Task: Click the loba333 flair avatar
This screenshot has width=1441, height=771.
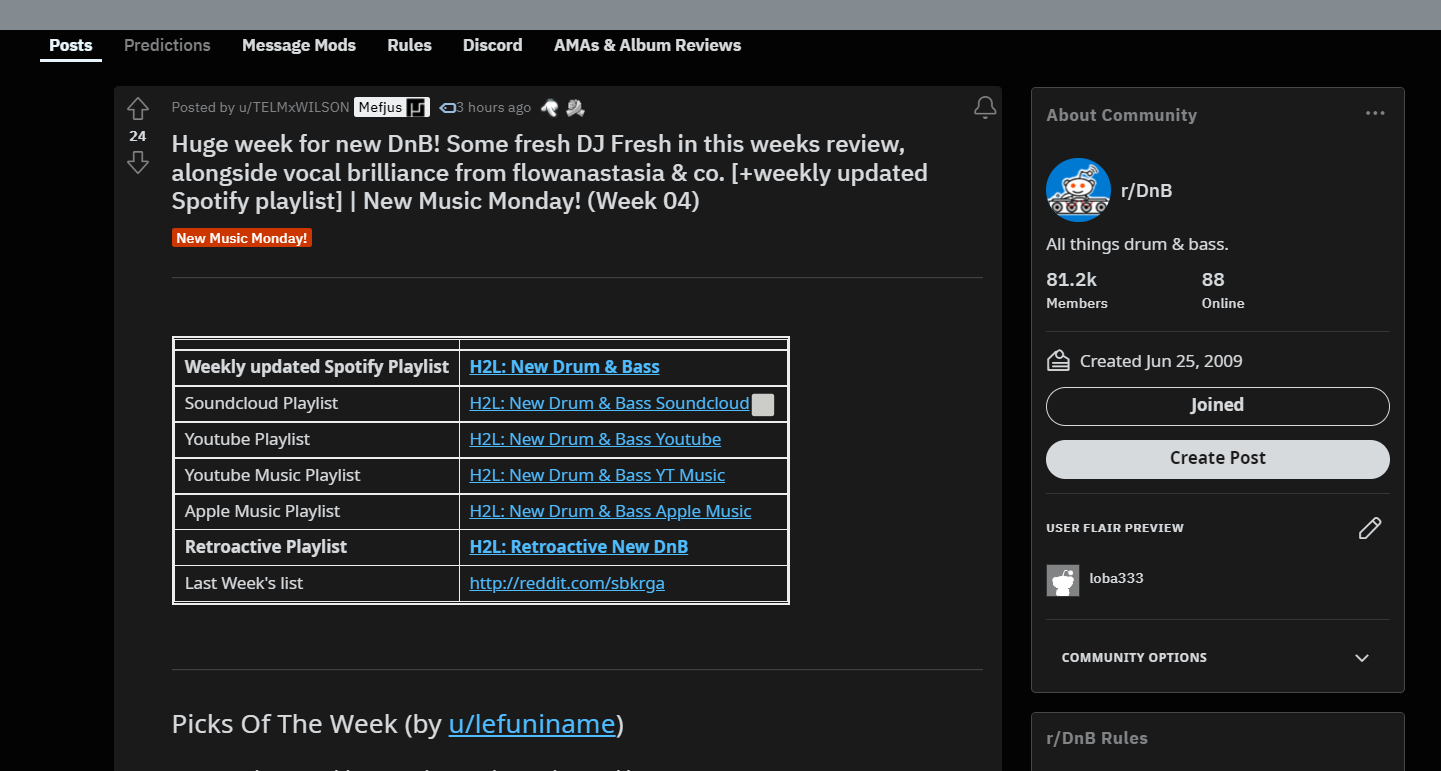Action: pos(1063,580)
